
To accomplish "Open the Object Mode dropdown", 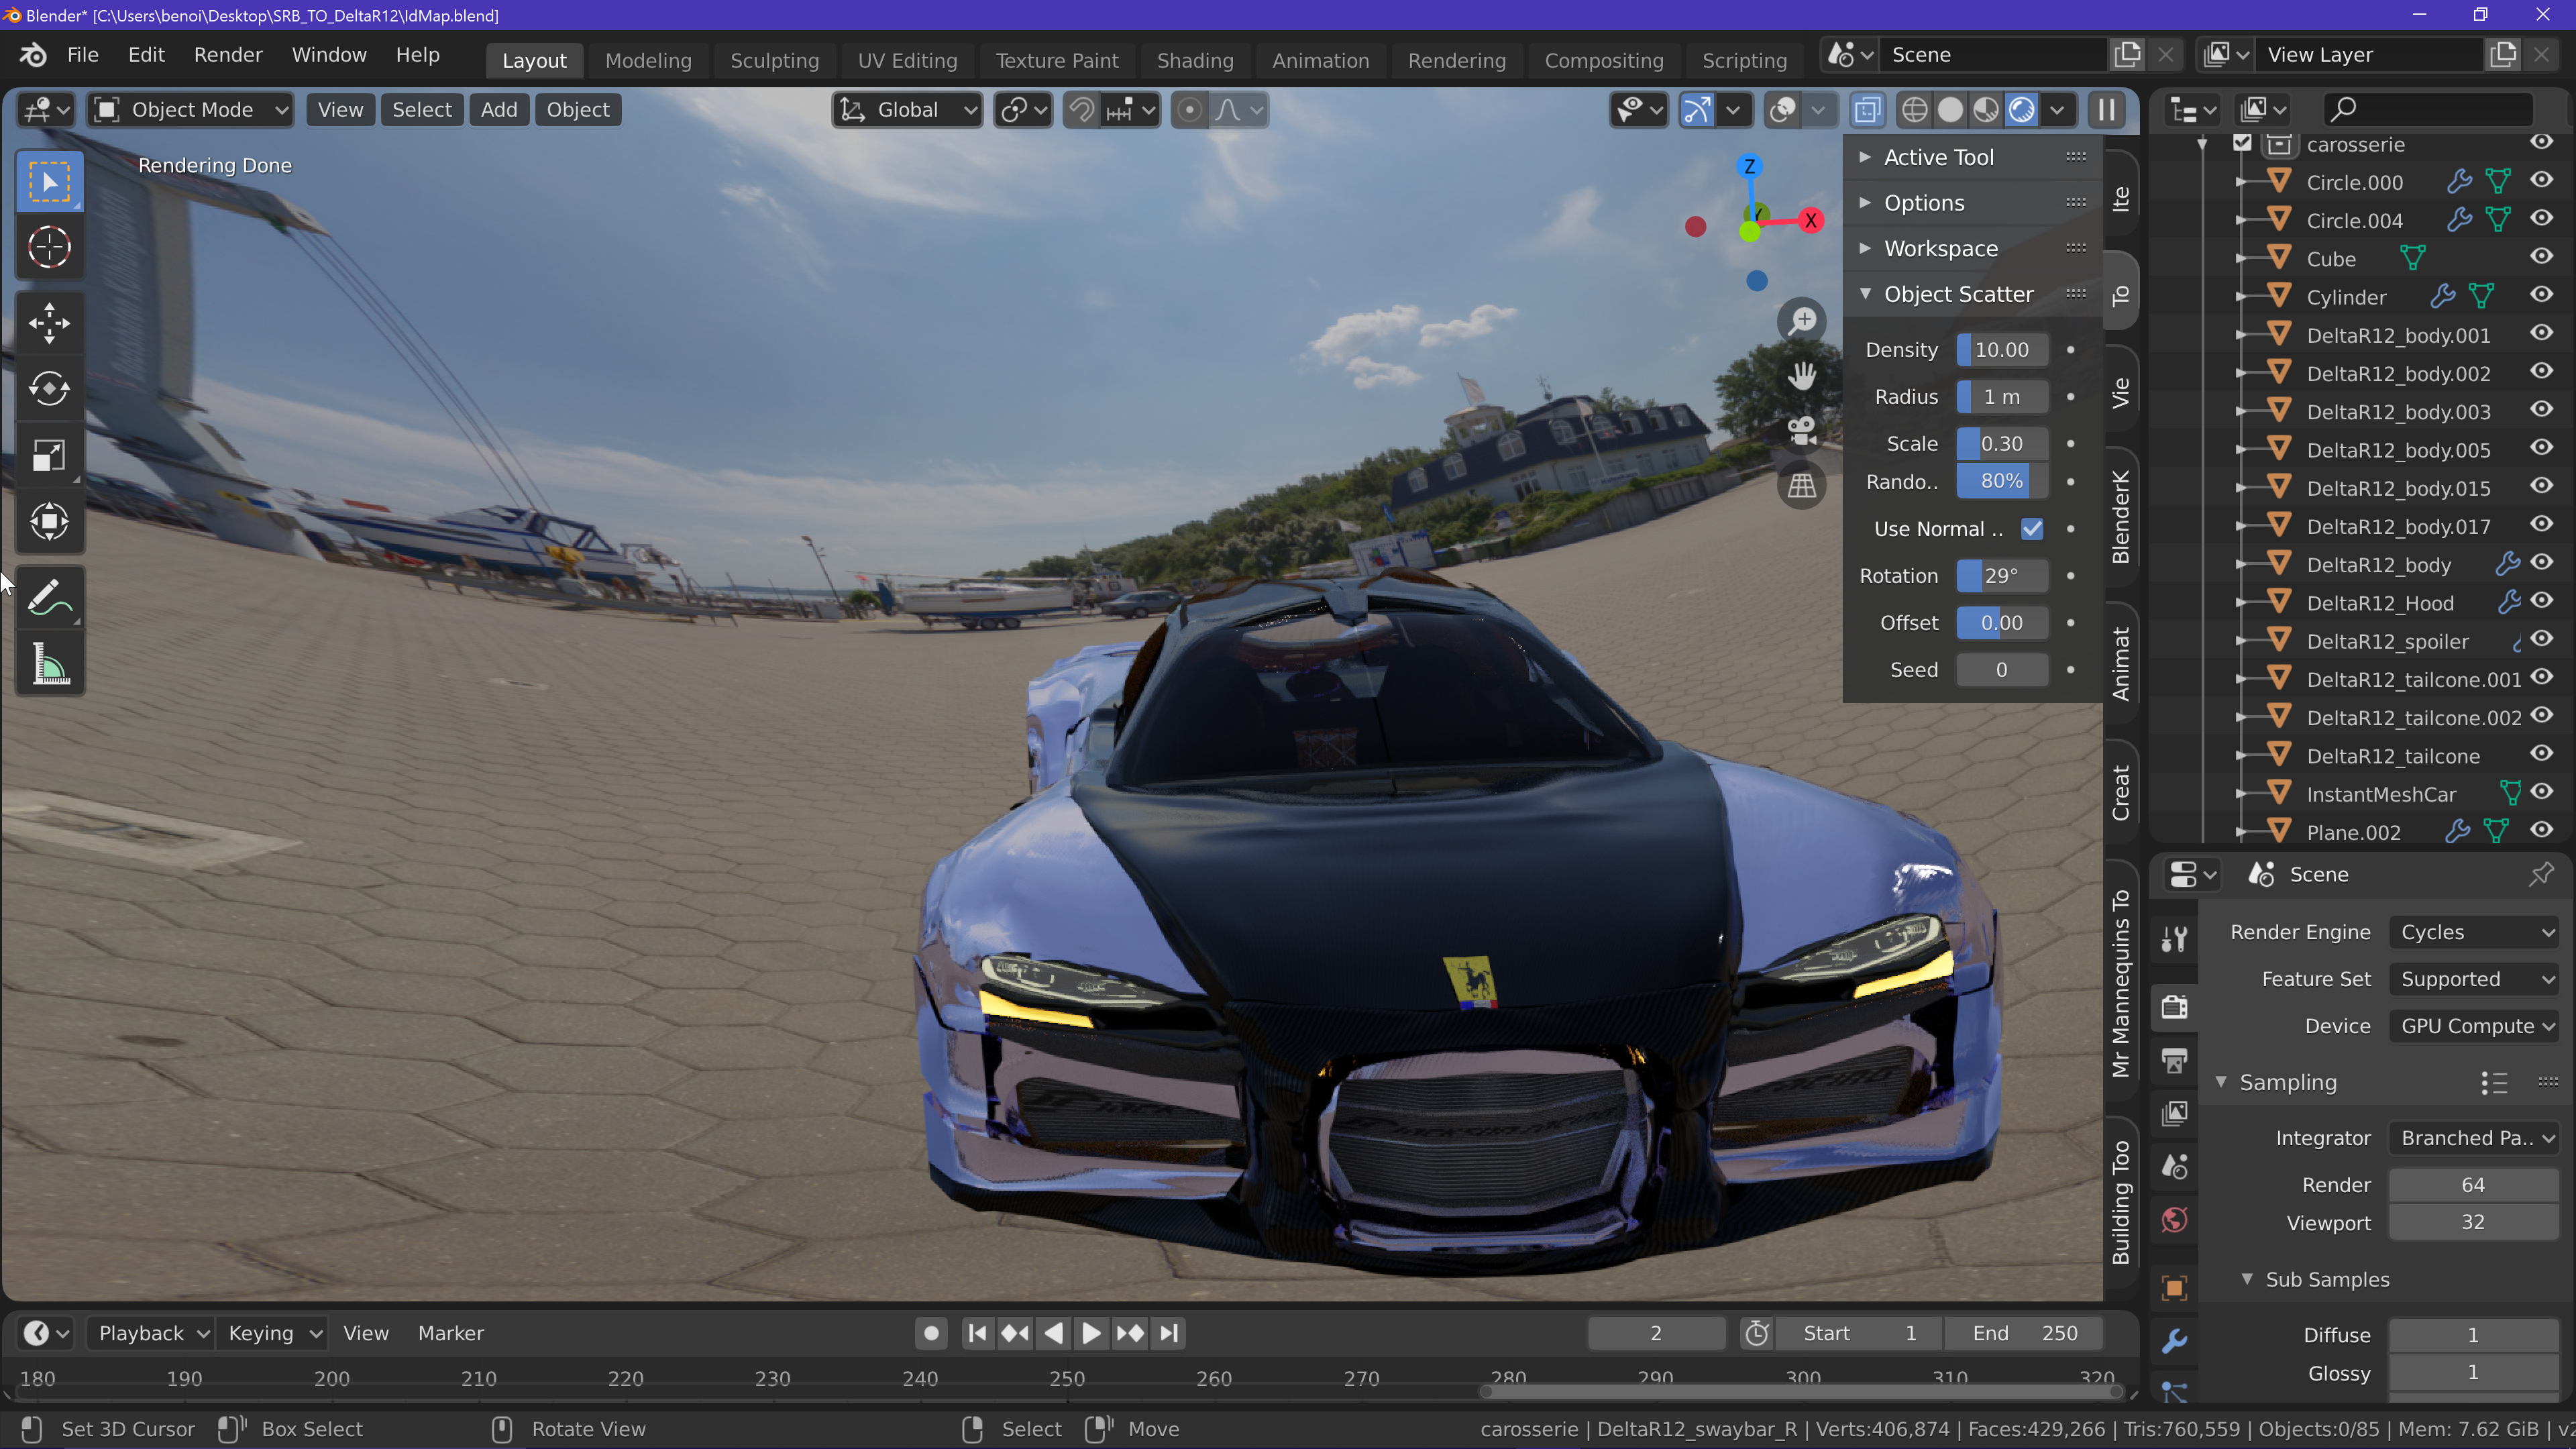I will tap(191, 110).
